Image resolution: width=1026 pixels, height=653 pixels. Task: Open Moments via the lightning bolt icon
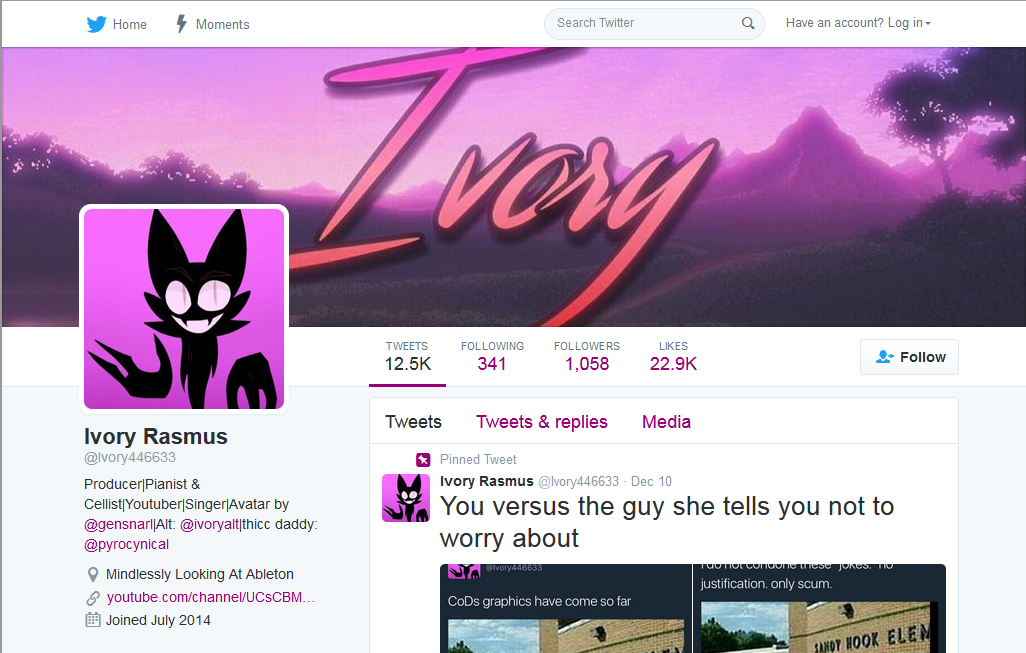point(181,24)
